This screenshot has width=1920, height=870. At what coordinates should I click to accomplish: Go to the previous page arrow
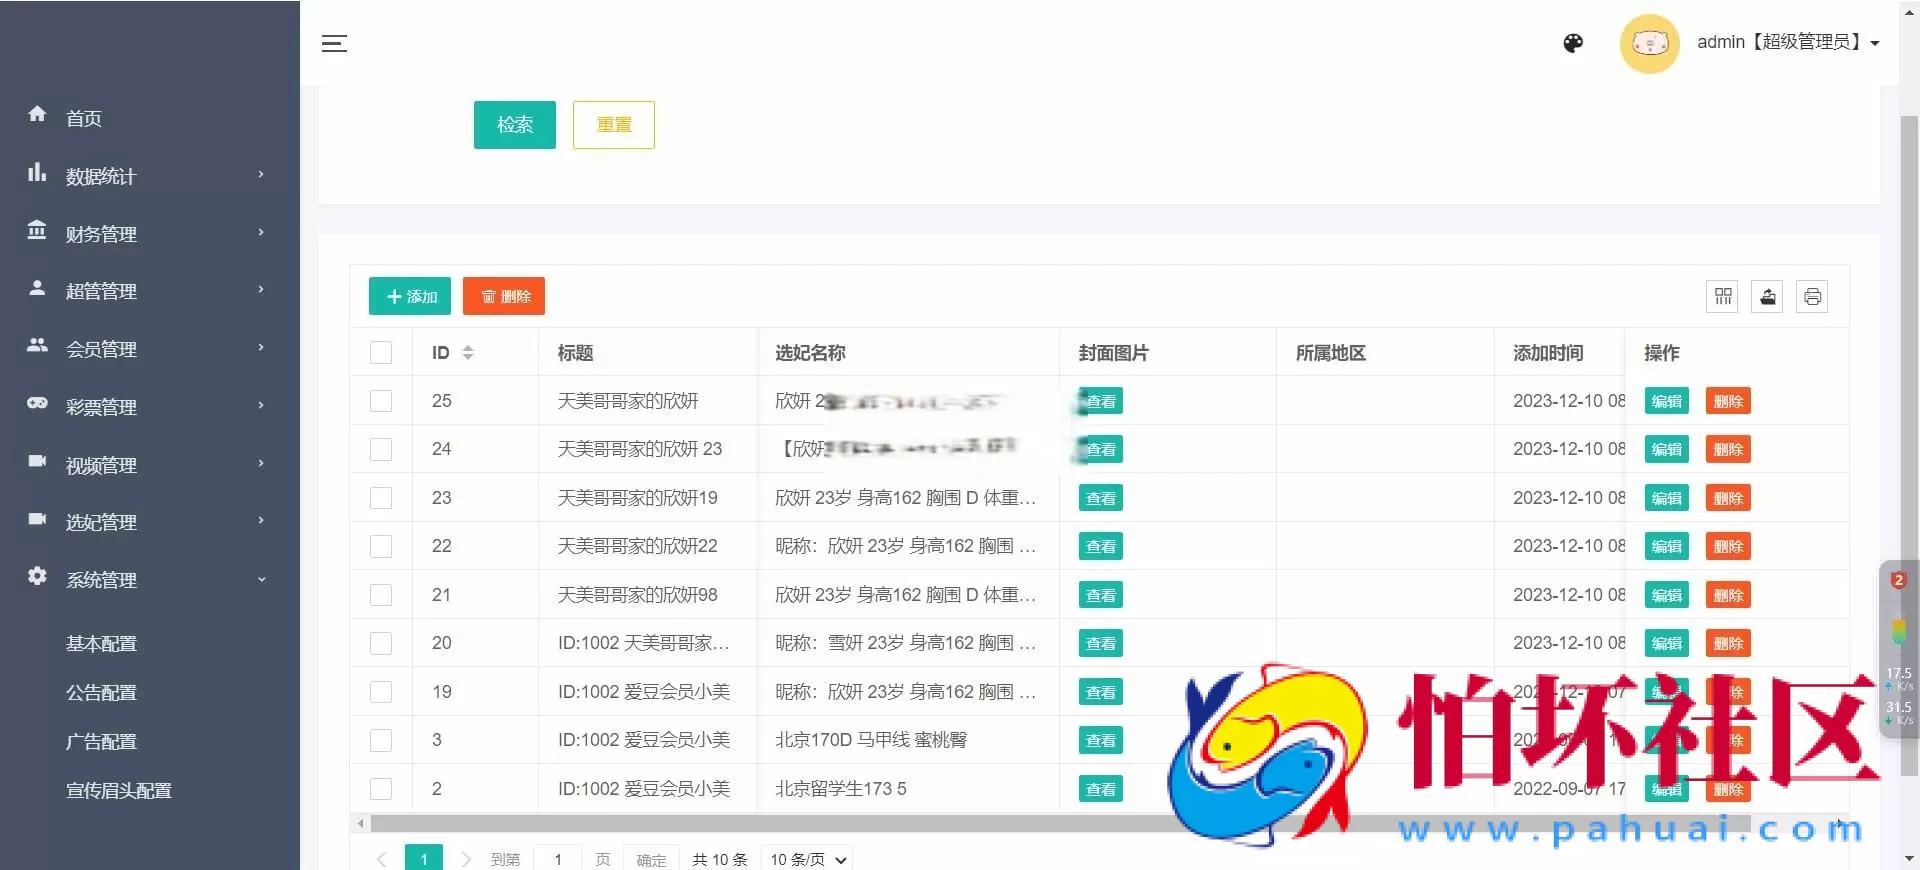point(381,859)
